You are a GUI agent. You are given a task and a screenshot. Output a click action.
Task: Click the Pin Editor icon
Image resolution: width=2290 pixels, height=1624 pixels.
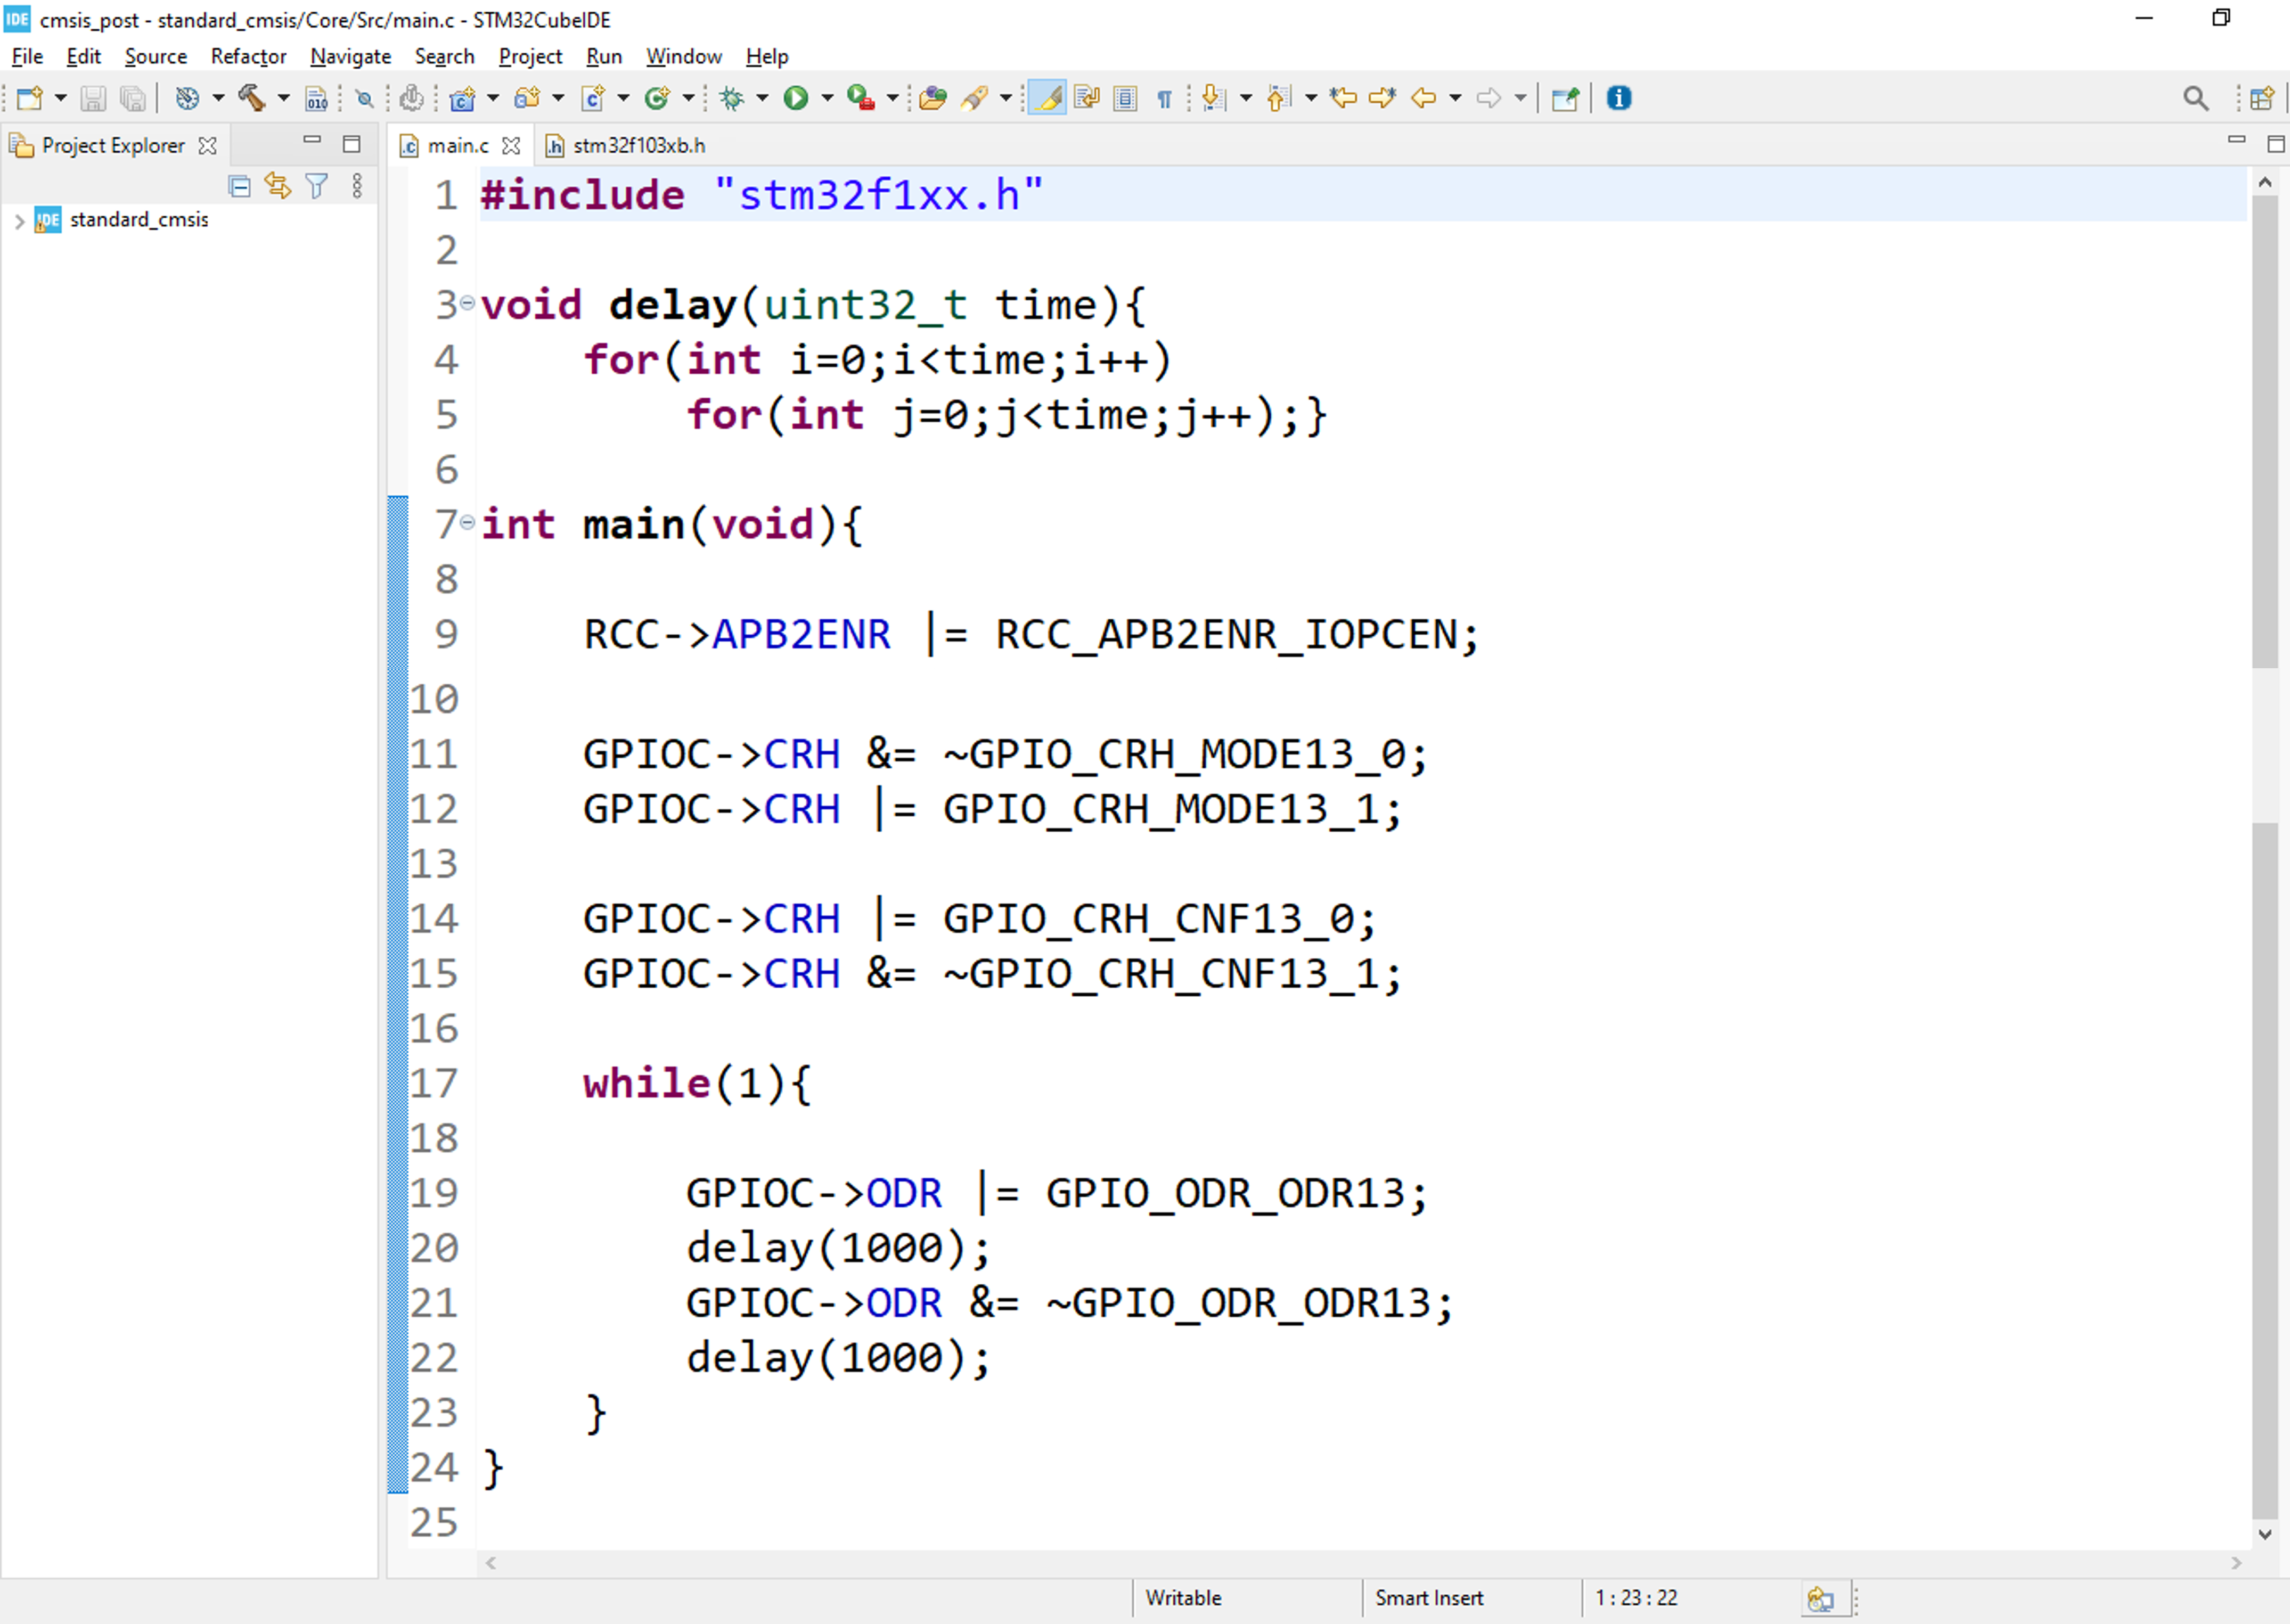pos(1565,98)
